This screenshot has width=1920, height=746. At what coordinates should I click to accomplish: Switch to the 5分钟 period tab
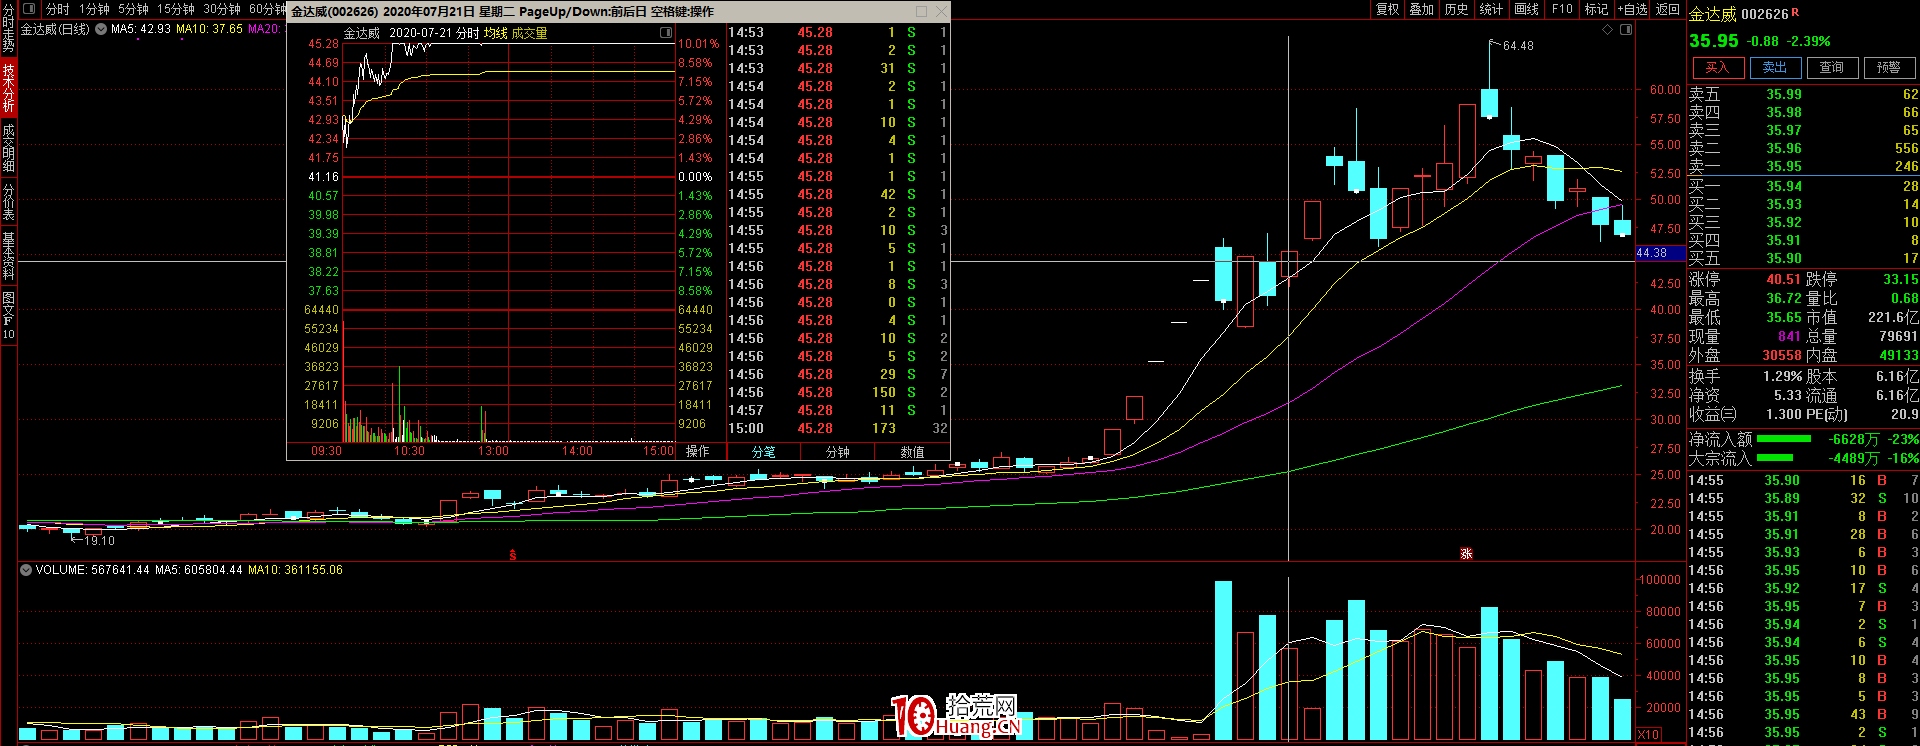coord(133,9)
